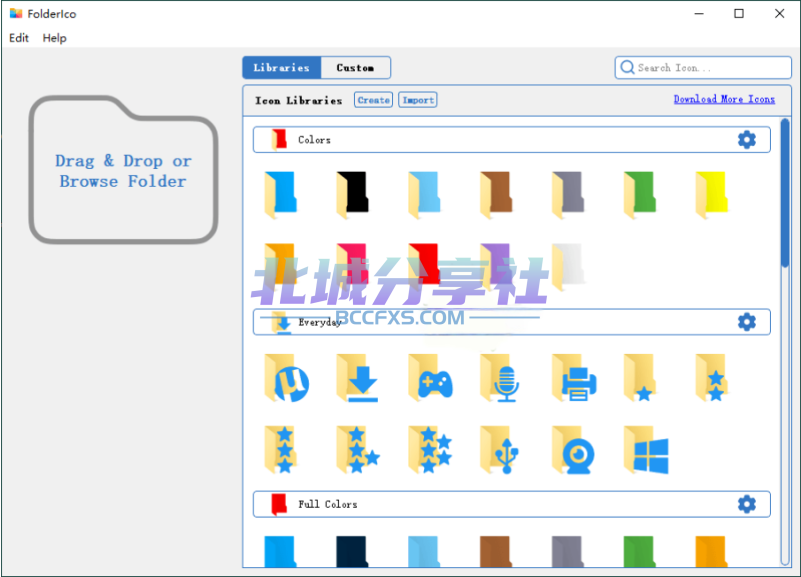Pick the pink folder icon in Colors

(x=352, y=266)
